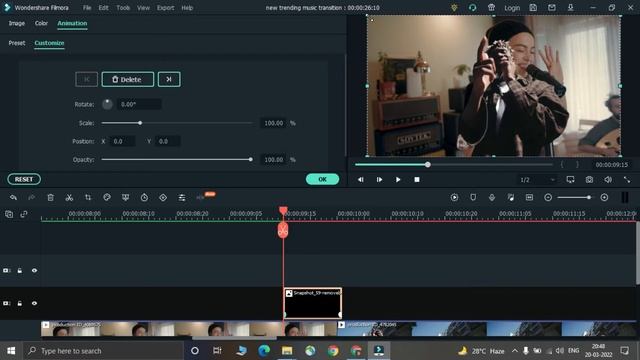Open the Help menu
This screenshot has width=640, height=360.
(x=187, y=8)
